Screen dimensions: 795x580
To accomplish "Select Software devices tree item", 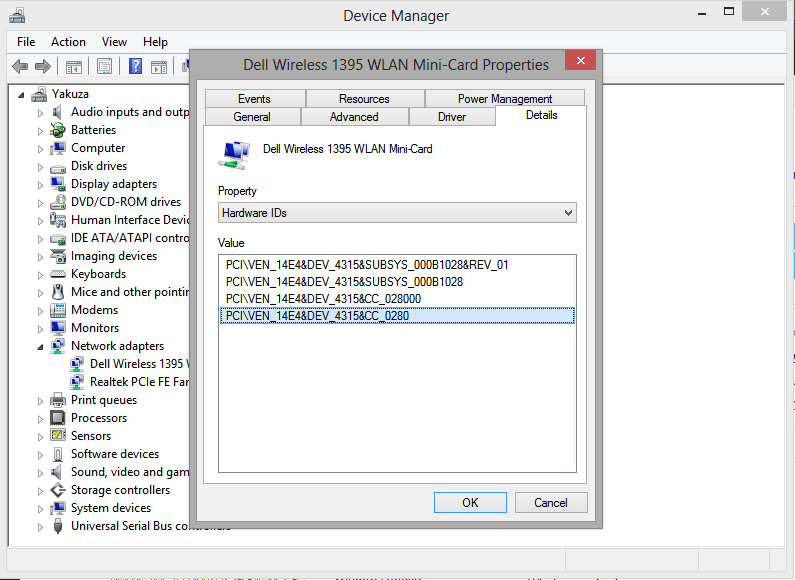I will pyautogui.click(x=115, y=454).
